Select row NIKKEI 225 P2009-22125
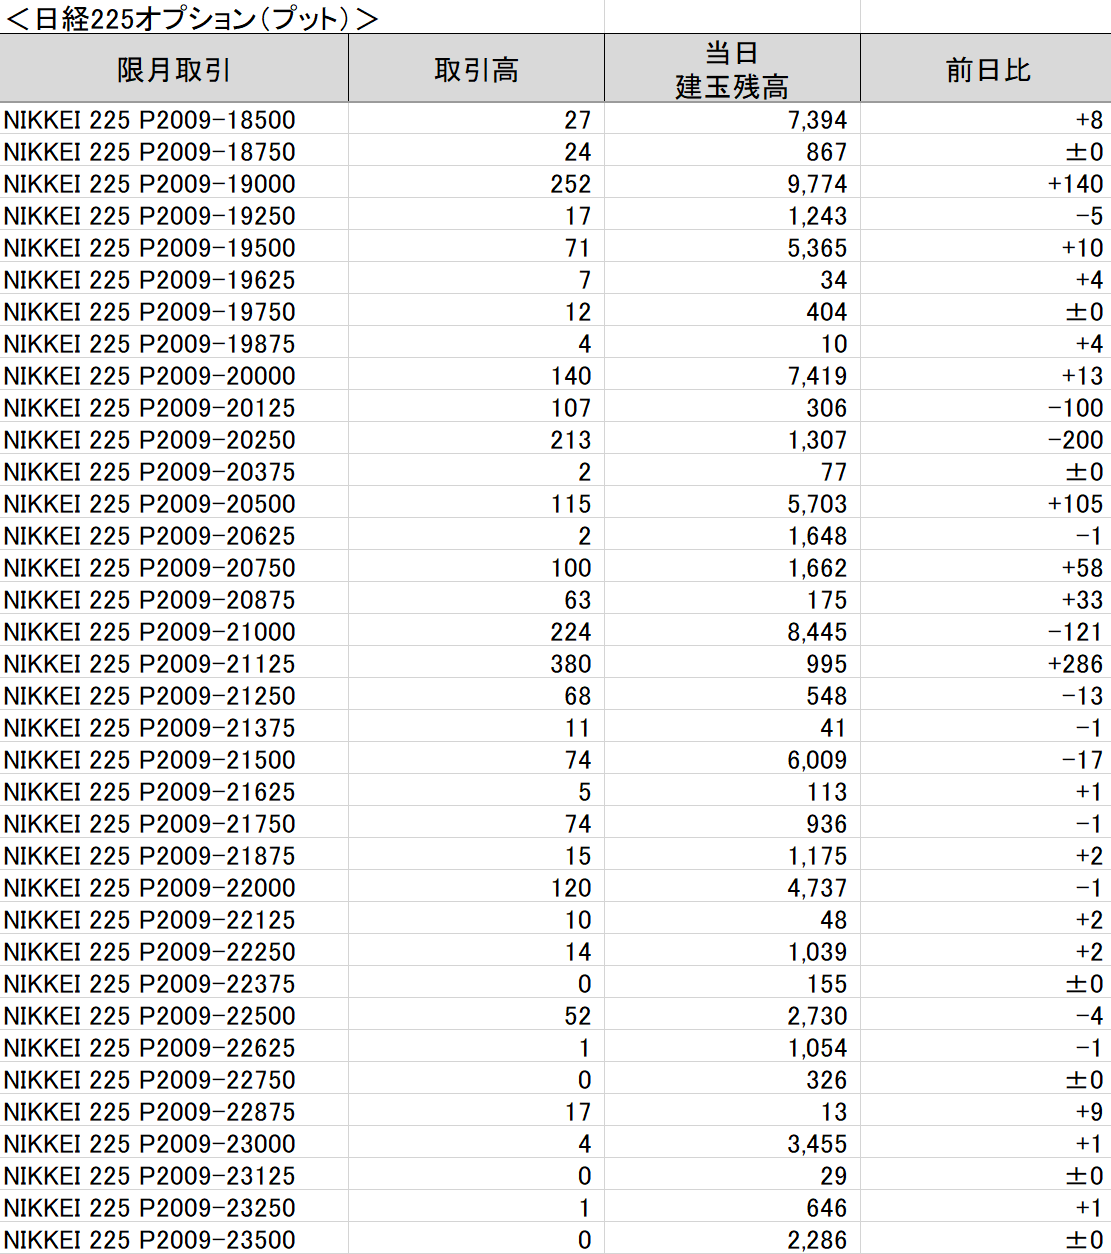Image resolution: width=1111 pixels, height=1254 pixels. 555,919
